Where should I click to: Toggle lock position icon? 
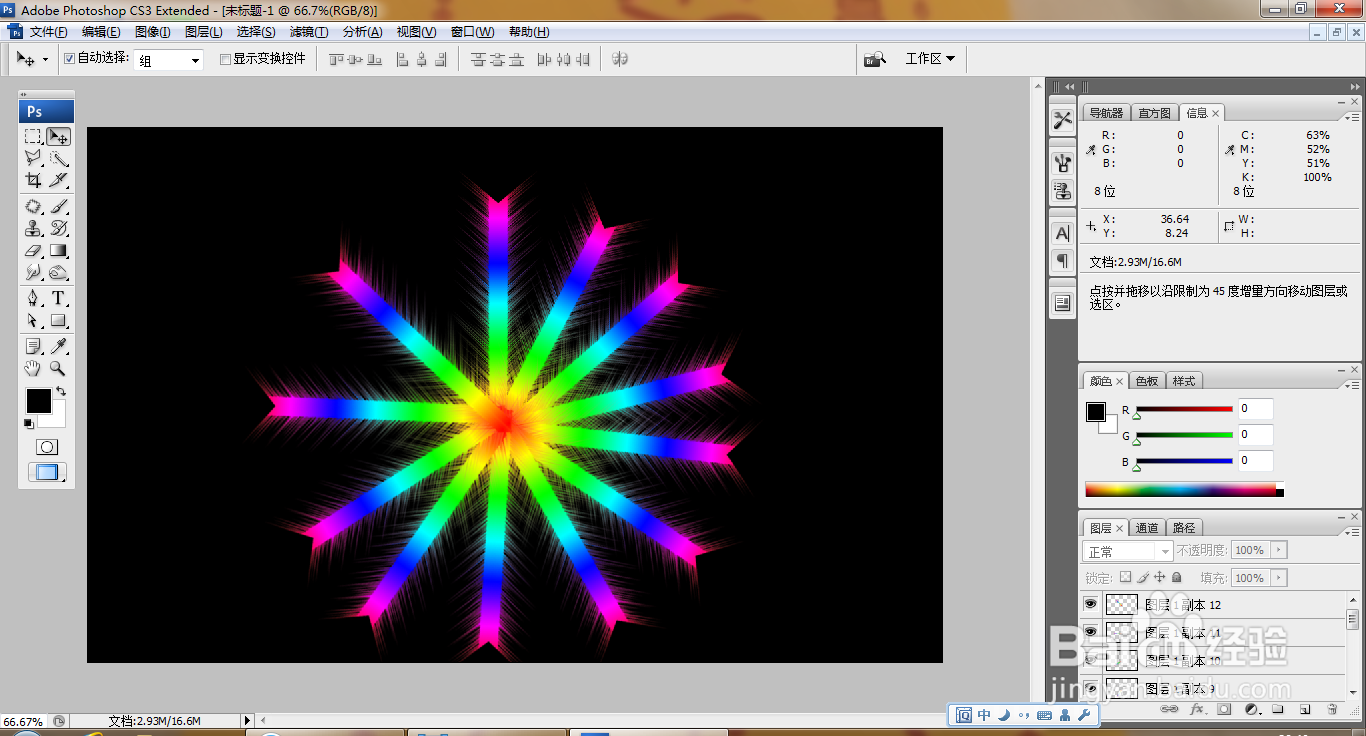tap(1160, 577)
